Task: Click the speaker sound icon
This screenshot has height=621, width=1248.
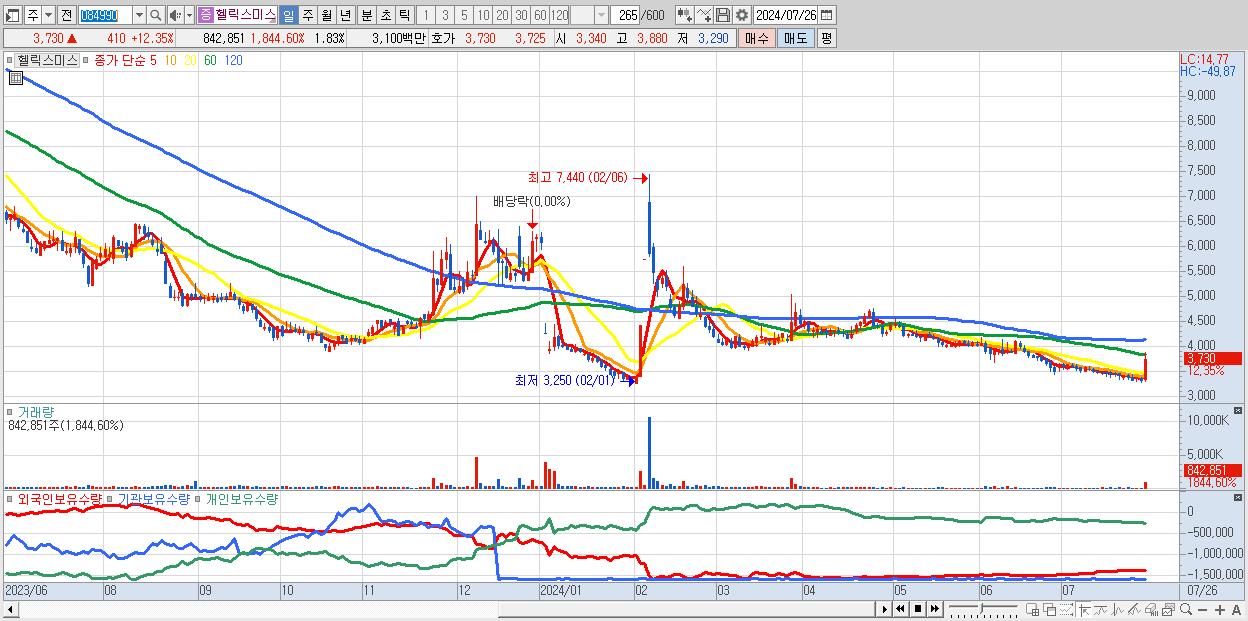Action: pyautogui.click(x=175, y=15)
